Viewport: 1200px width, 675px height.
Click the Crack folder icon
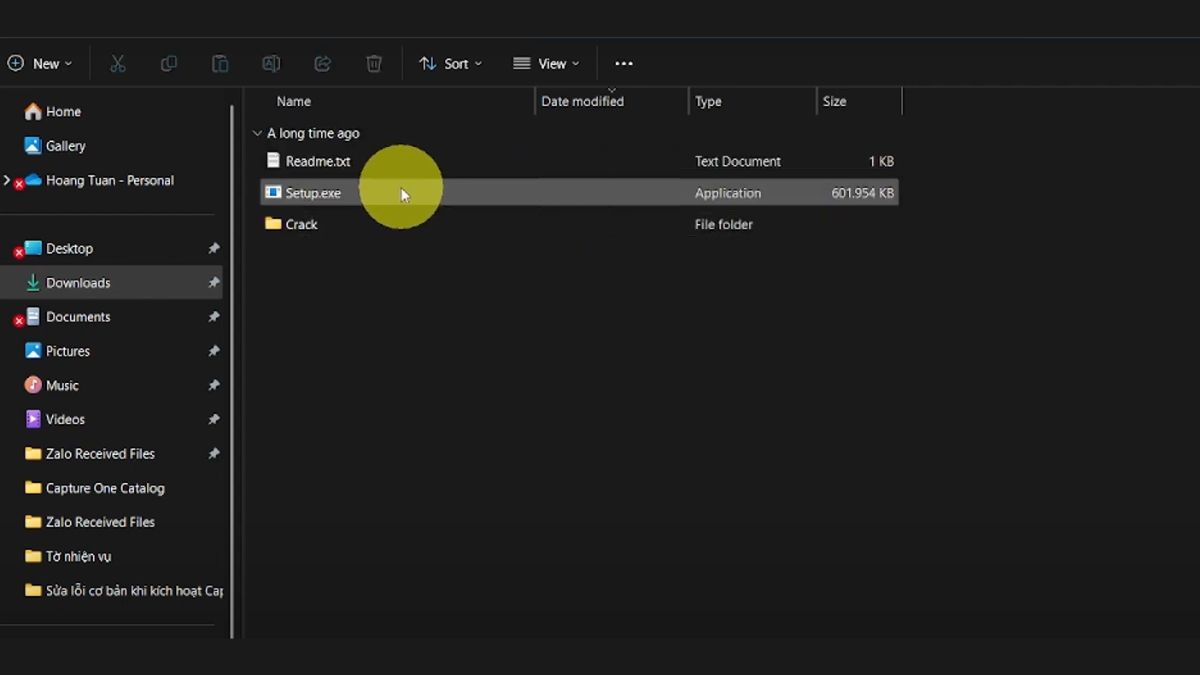click(x=273, y=224)
